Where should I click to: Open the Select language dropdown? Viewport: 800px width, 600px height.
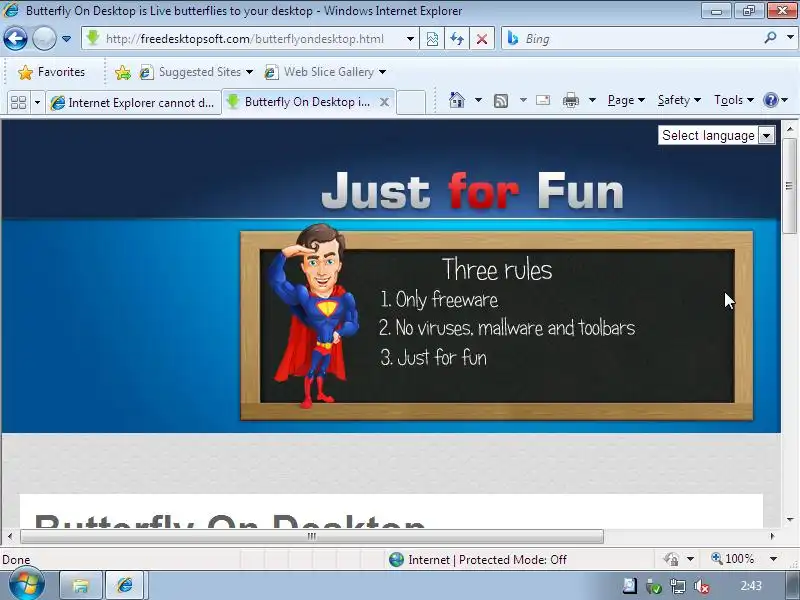tap(716, 135)
